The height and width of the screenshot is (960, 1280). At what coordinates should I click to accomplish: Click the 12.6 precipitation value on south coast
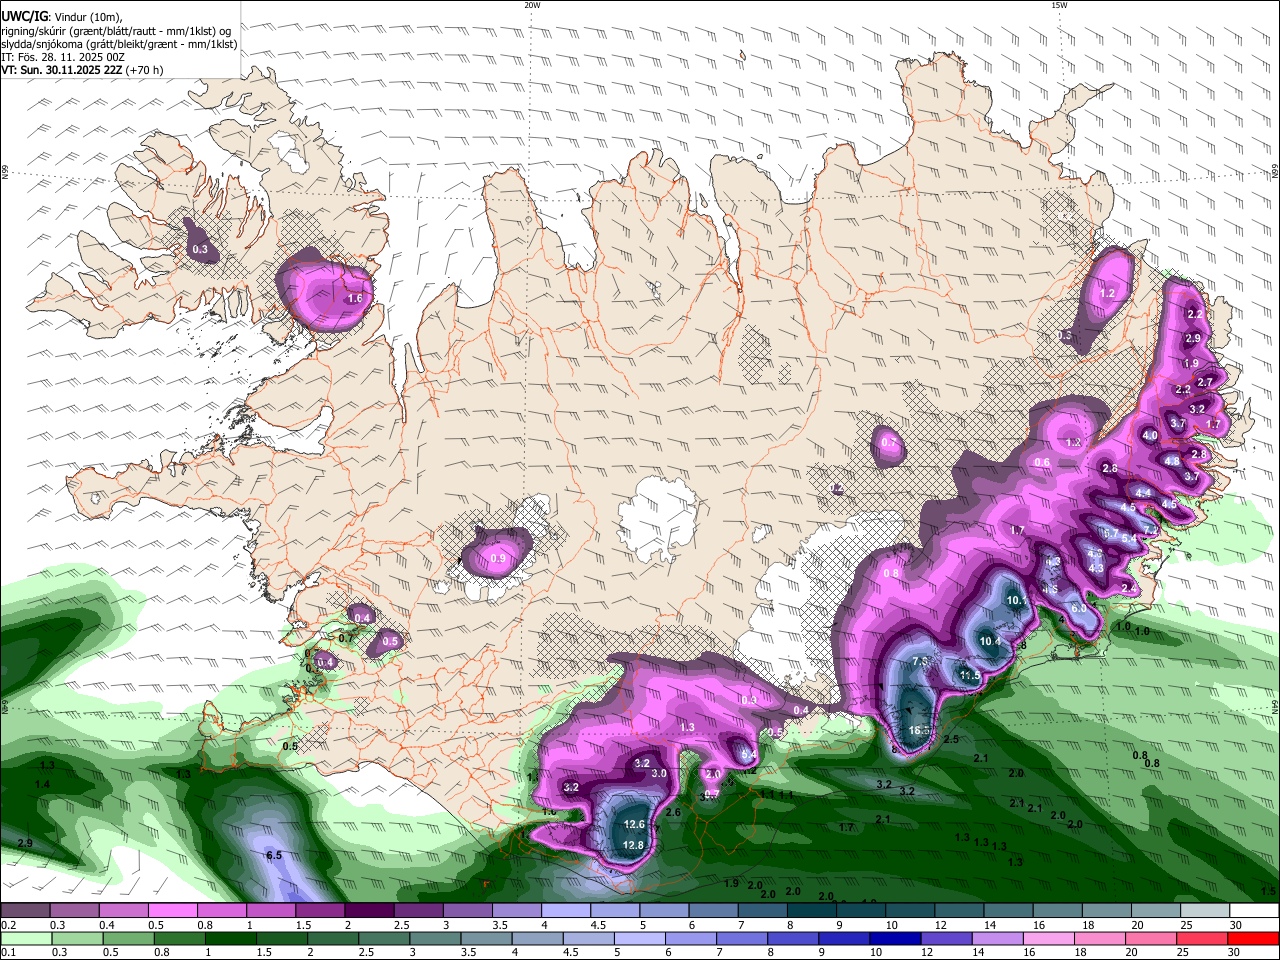(x=634, y=825)
